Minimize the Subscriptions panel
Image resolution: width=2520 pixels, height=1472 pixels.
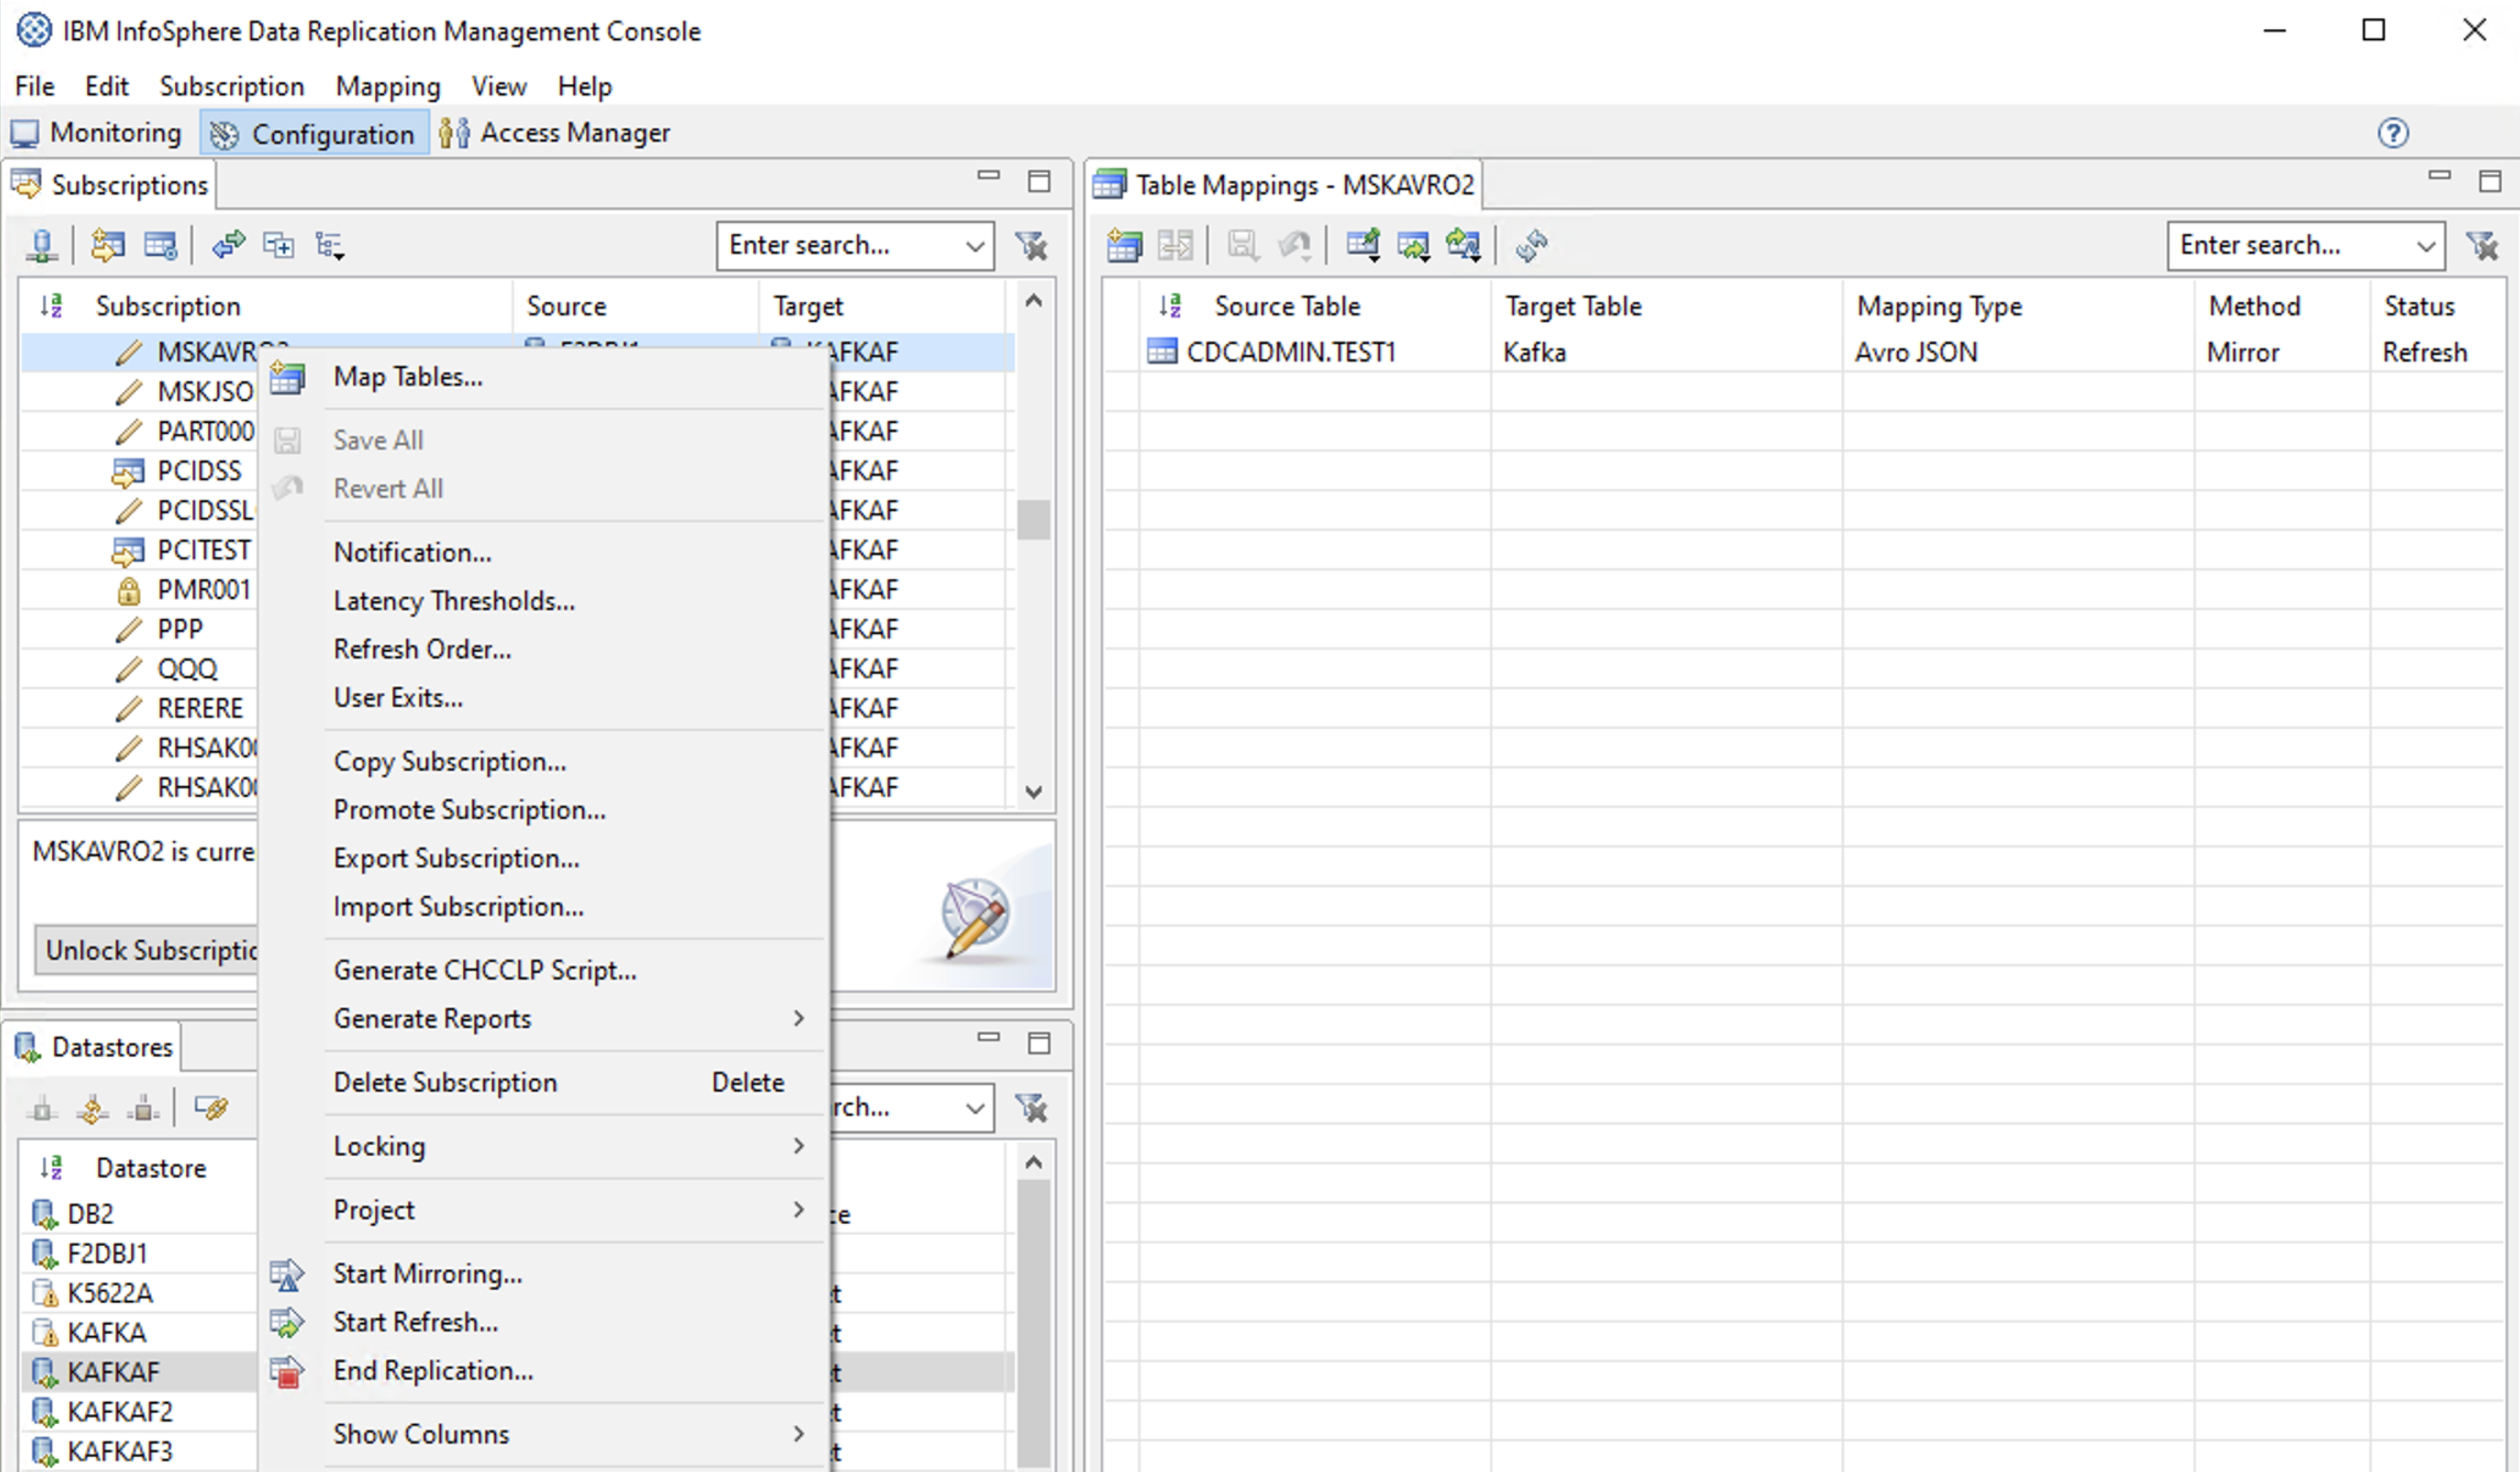click(x=988, y=176)
